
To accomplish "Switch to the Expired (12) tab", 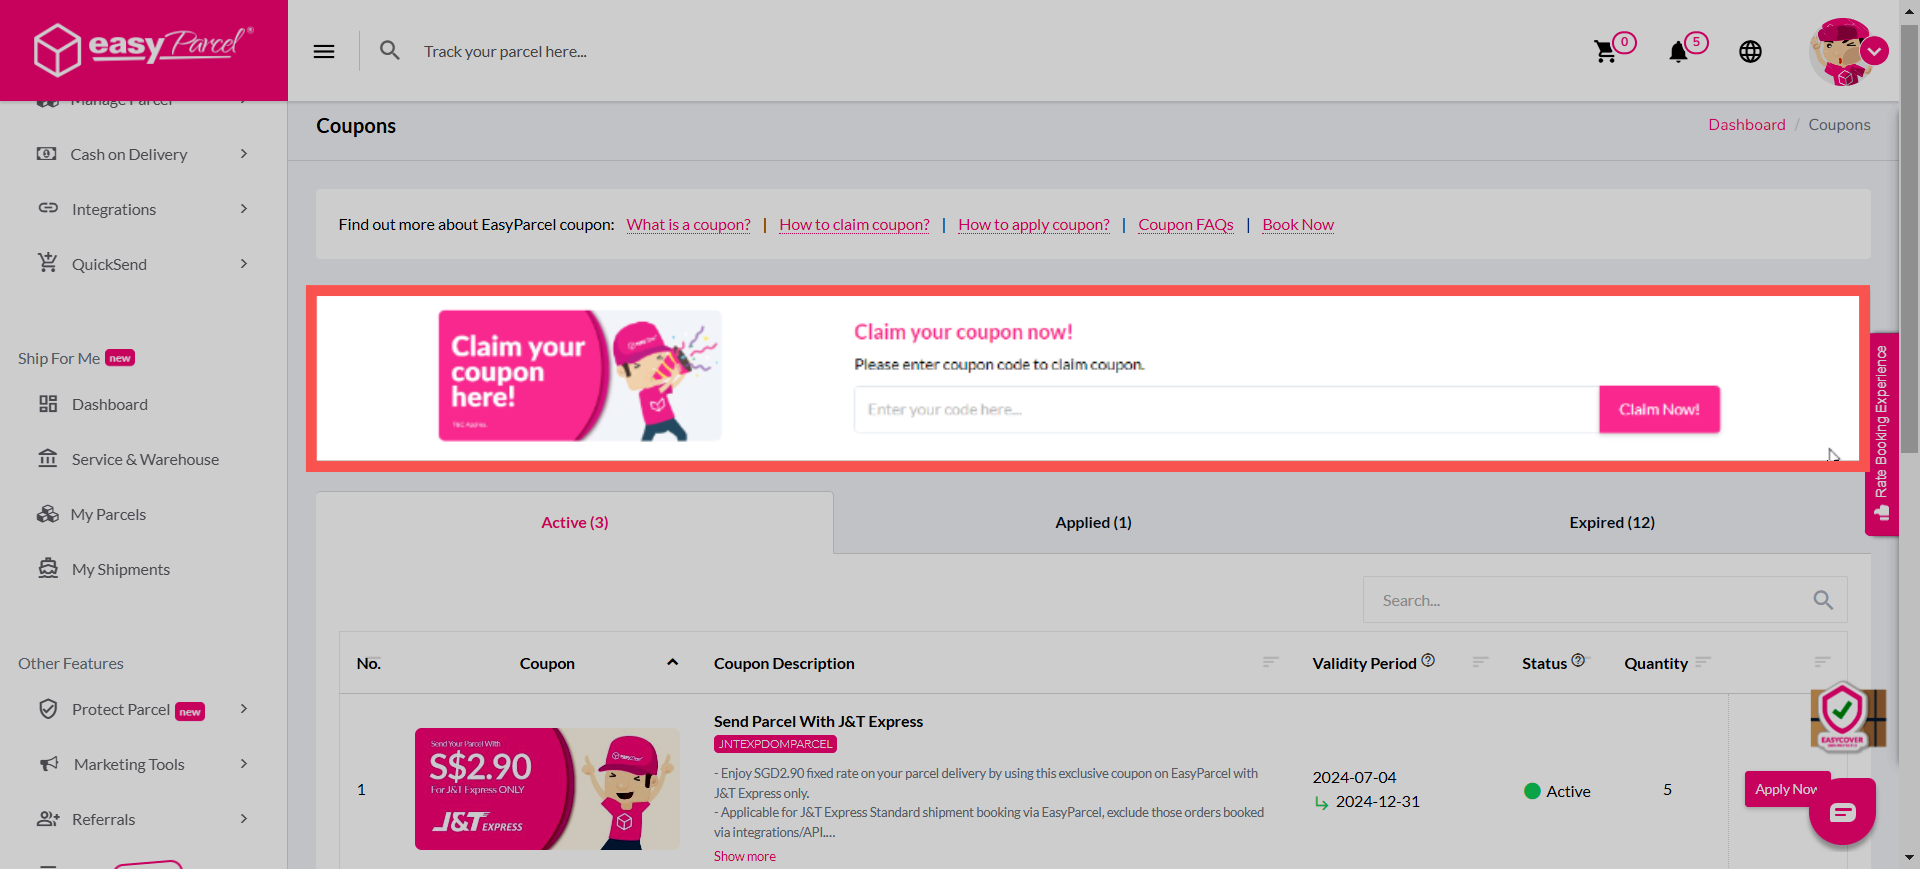I will (1612, 522).
